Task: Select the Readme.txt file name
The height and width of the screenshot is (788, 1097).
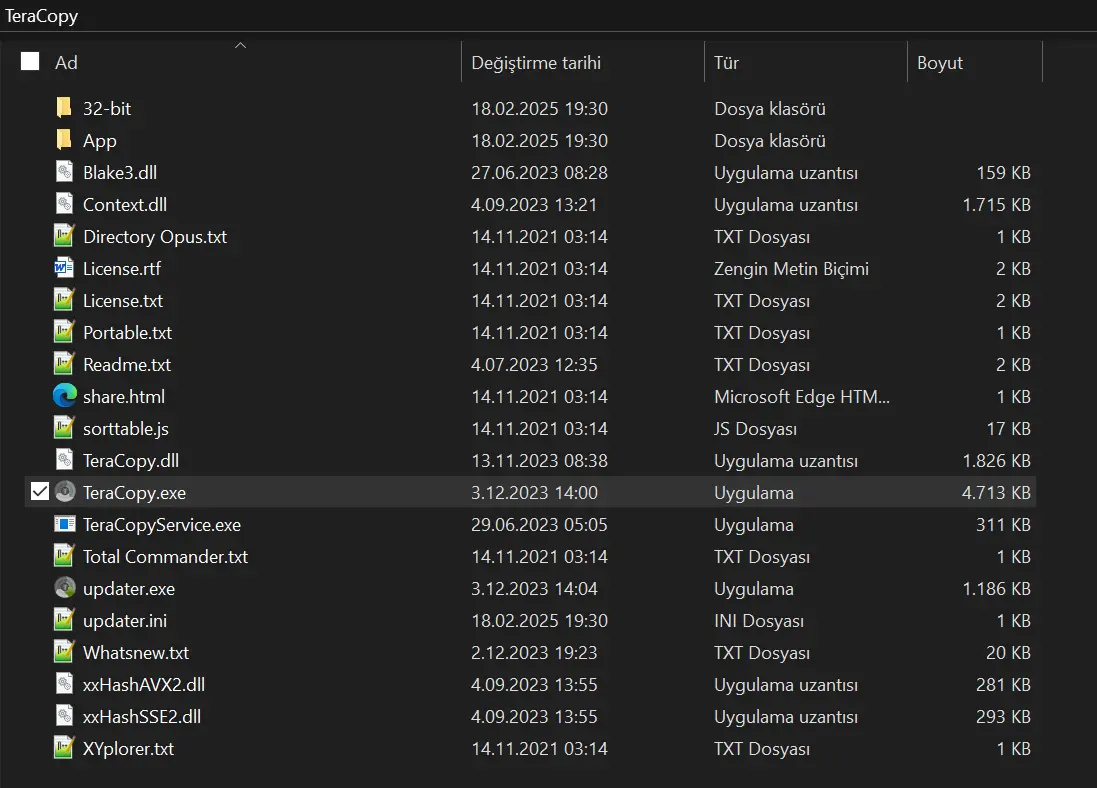Action: click(127, 365)
